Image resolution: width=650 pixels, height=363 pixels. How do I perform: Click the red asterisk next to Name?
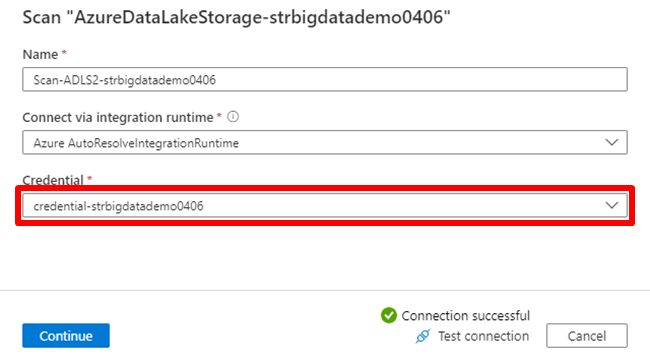pos(64,53)
